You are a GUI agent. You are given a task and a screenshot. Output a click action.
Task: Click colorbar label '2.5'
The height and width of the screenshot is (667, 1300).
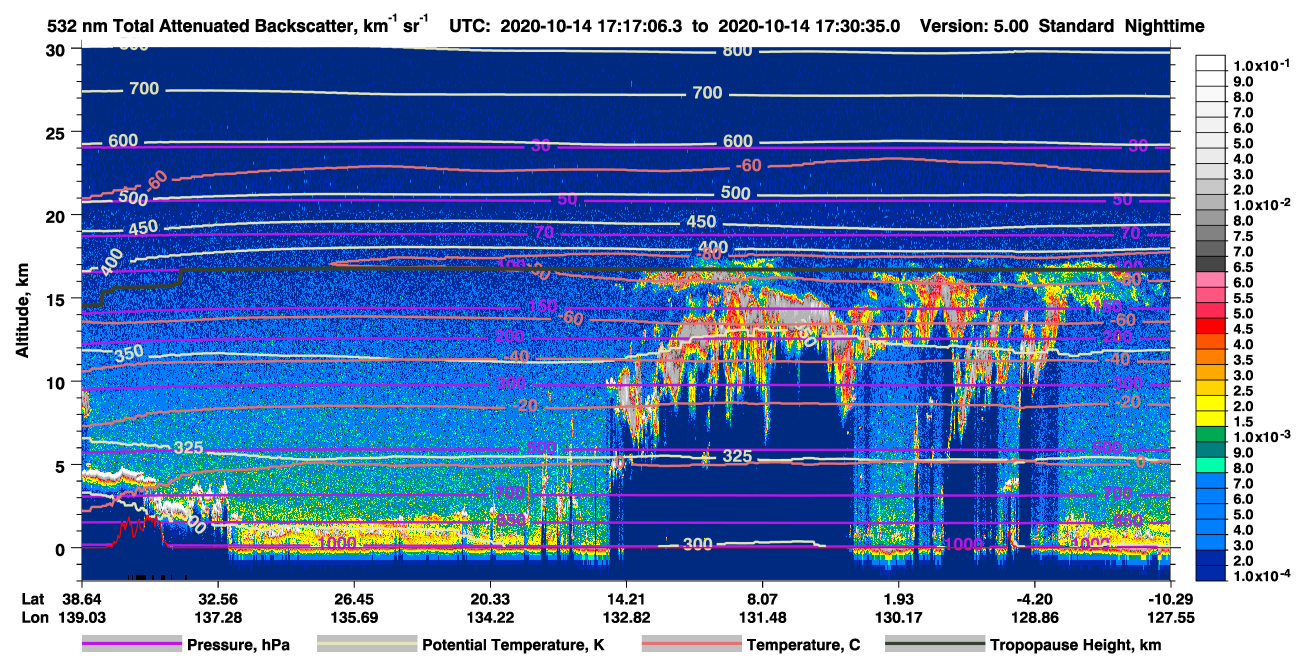tap(1243, 391)
